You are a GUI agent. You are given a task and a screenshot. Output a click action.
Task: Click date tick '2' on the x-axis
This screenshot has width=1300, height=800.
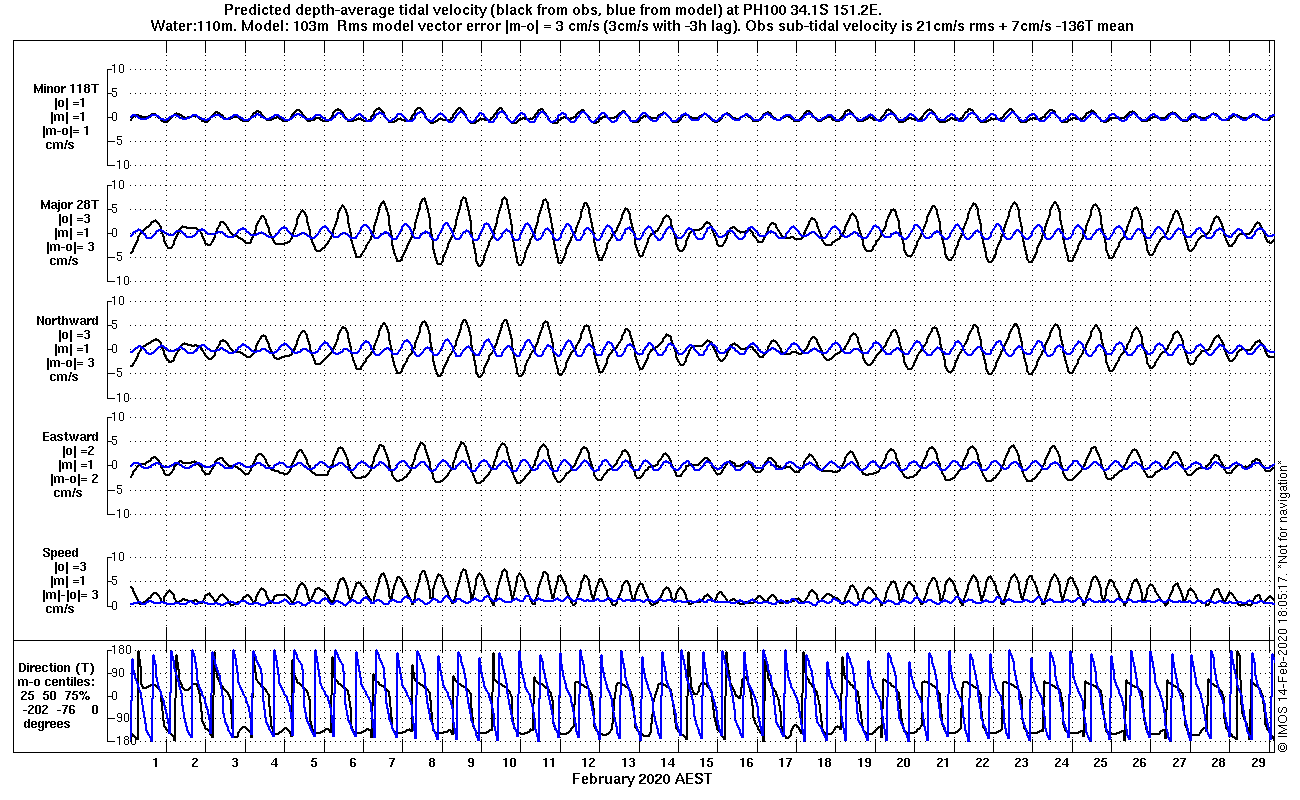[195, 763]
